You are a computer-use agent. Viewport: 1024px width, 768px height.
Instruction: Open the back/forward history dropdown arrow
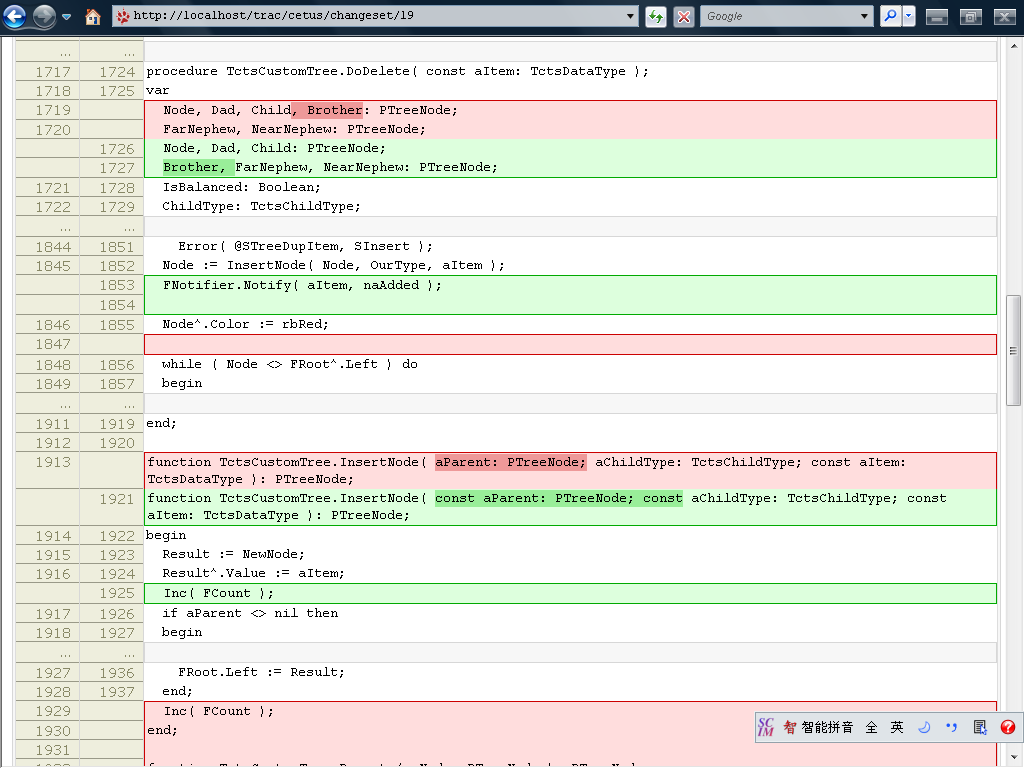[x=67, y=16]
